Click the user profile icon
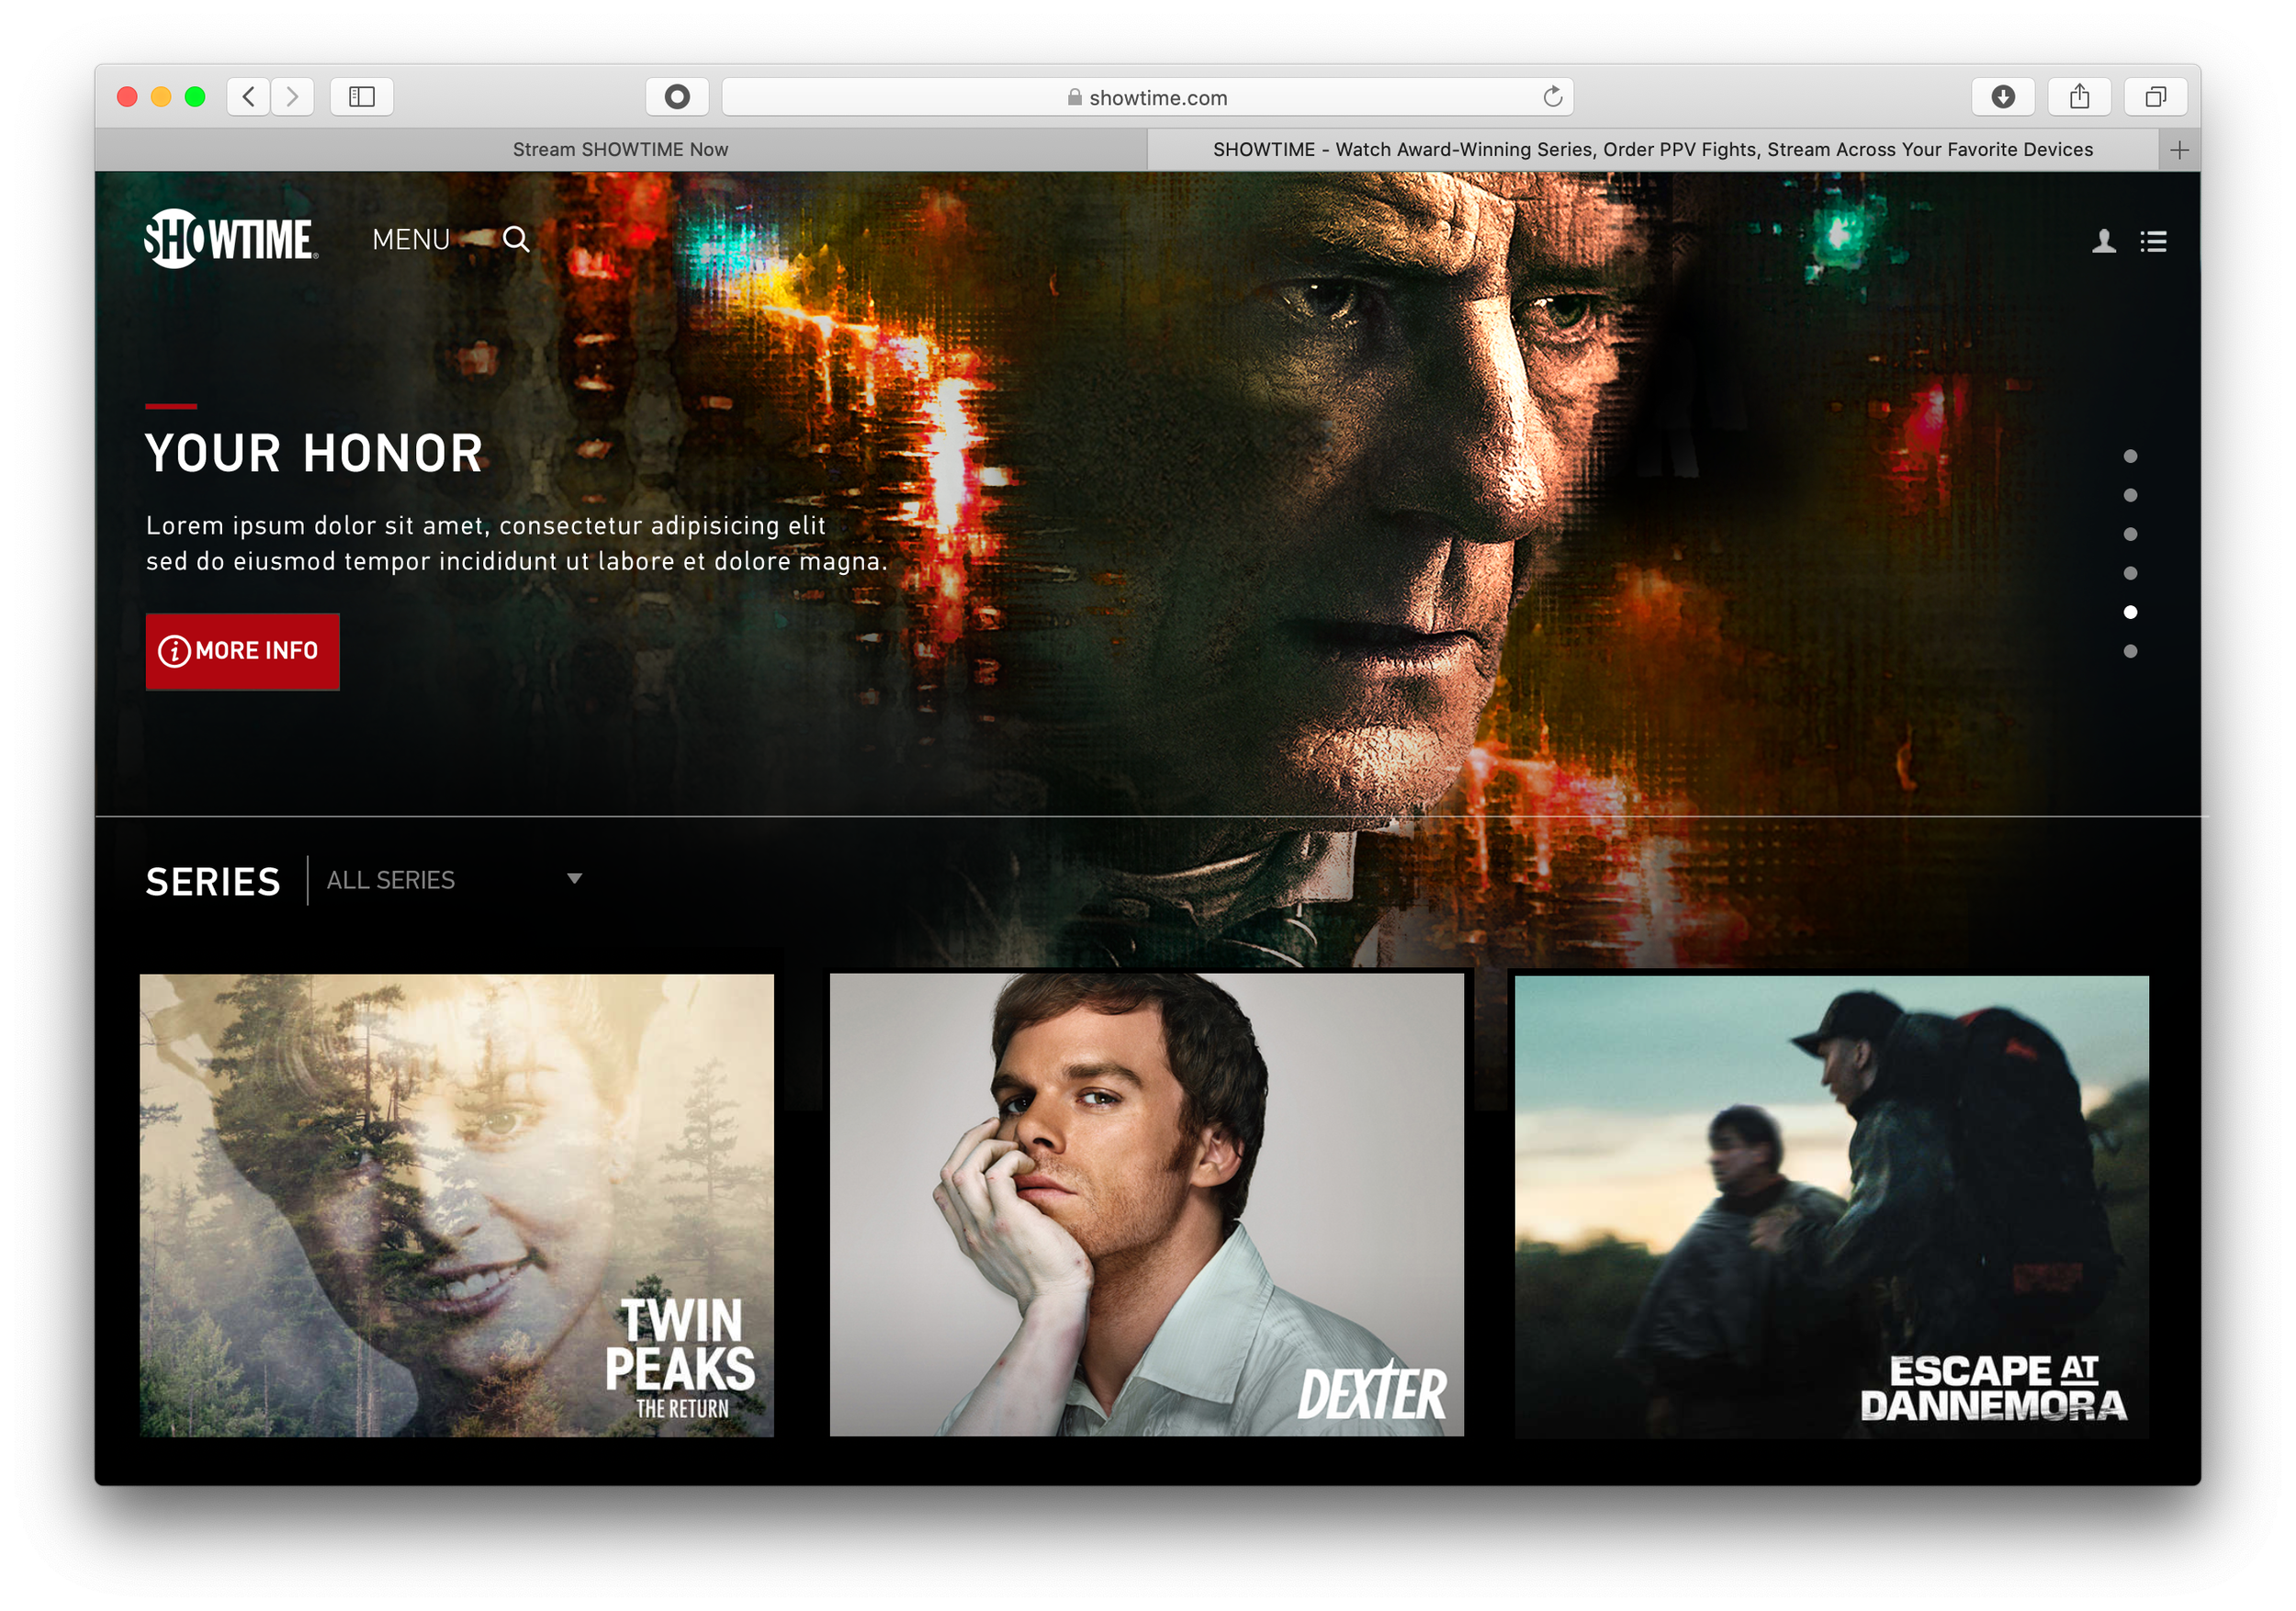This screenshot has width=2296, height=1611. [2104, 240]
